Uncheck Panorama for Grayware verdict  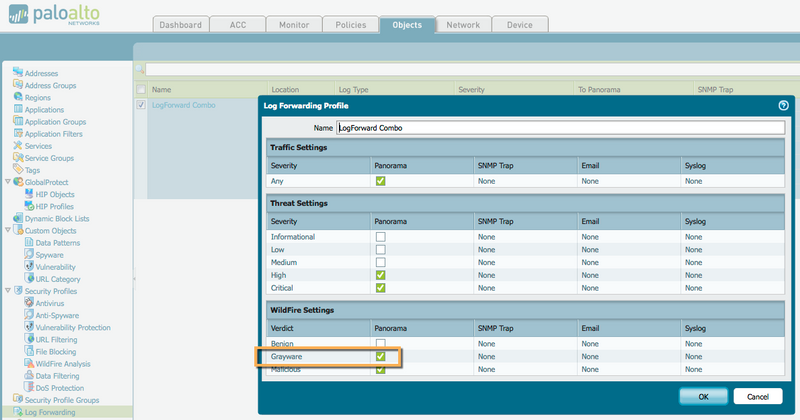click(x=380, y=356)
